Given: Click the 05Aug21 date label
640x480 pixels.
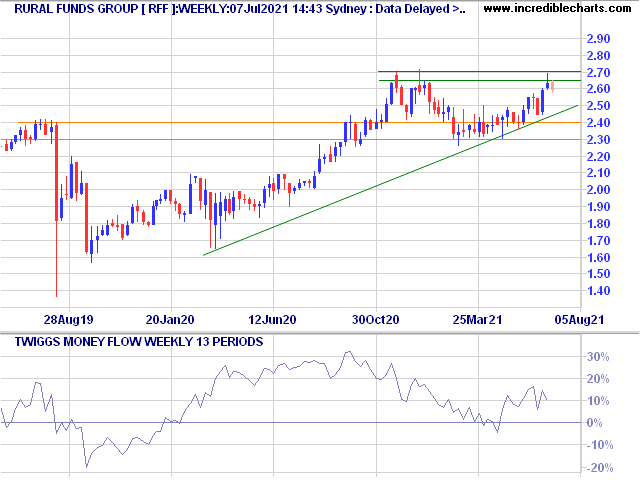Looking at the screenshot, I should pyautogui.click(x=579, y=320).
